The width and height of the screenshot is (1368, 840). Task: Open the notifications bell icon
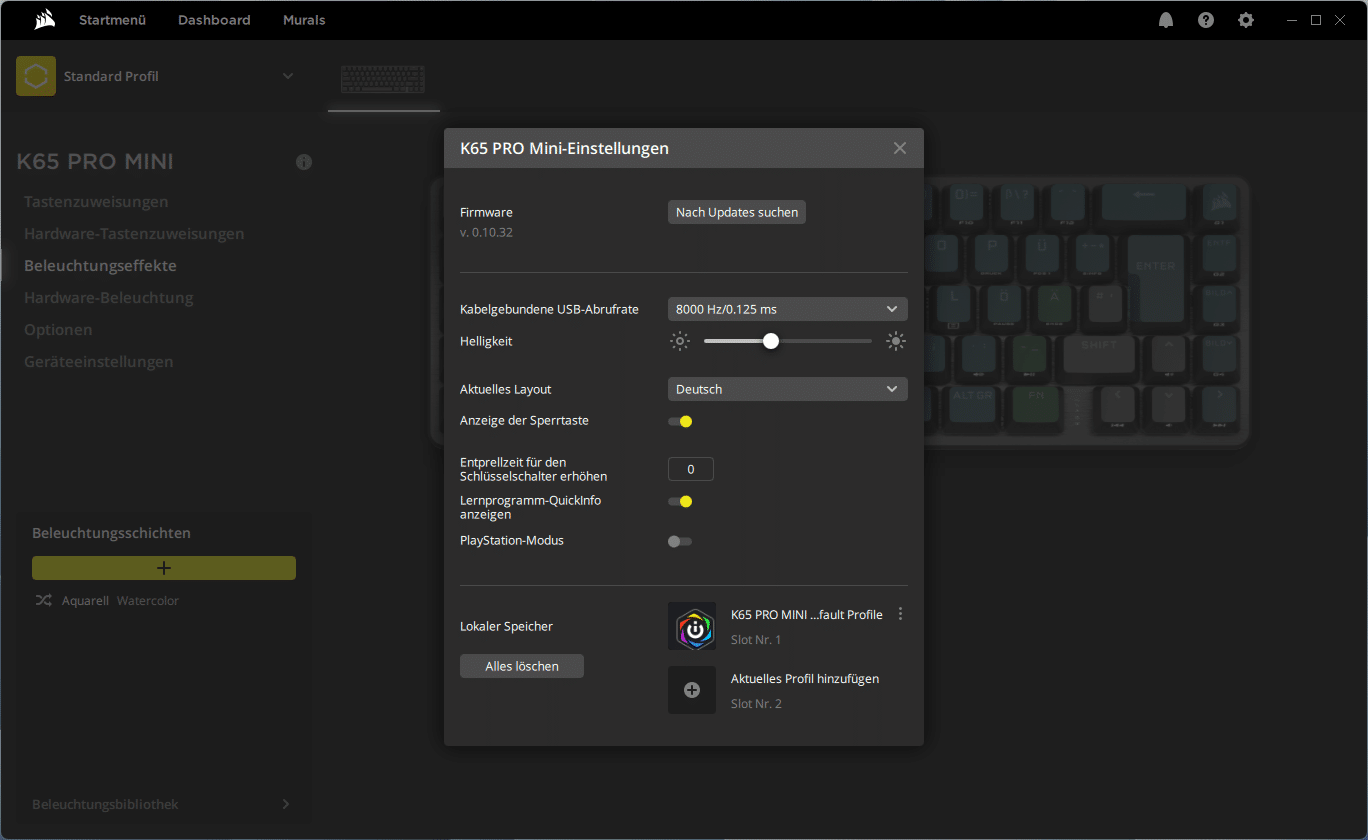(1166, 20)
